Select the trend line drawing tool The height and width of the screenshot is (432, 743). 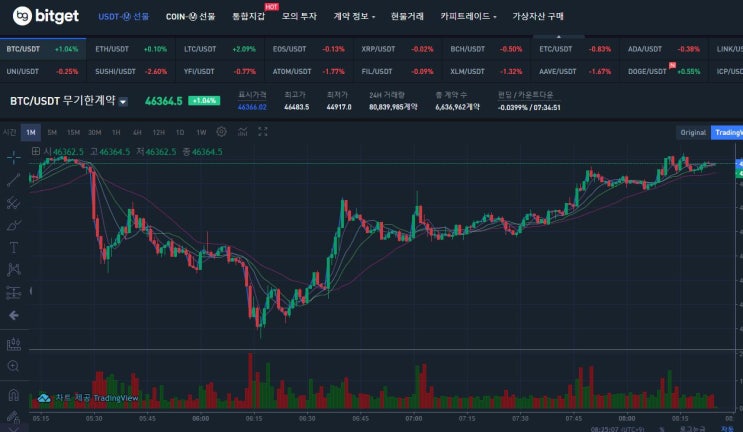[14, 180]
